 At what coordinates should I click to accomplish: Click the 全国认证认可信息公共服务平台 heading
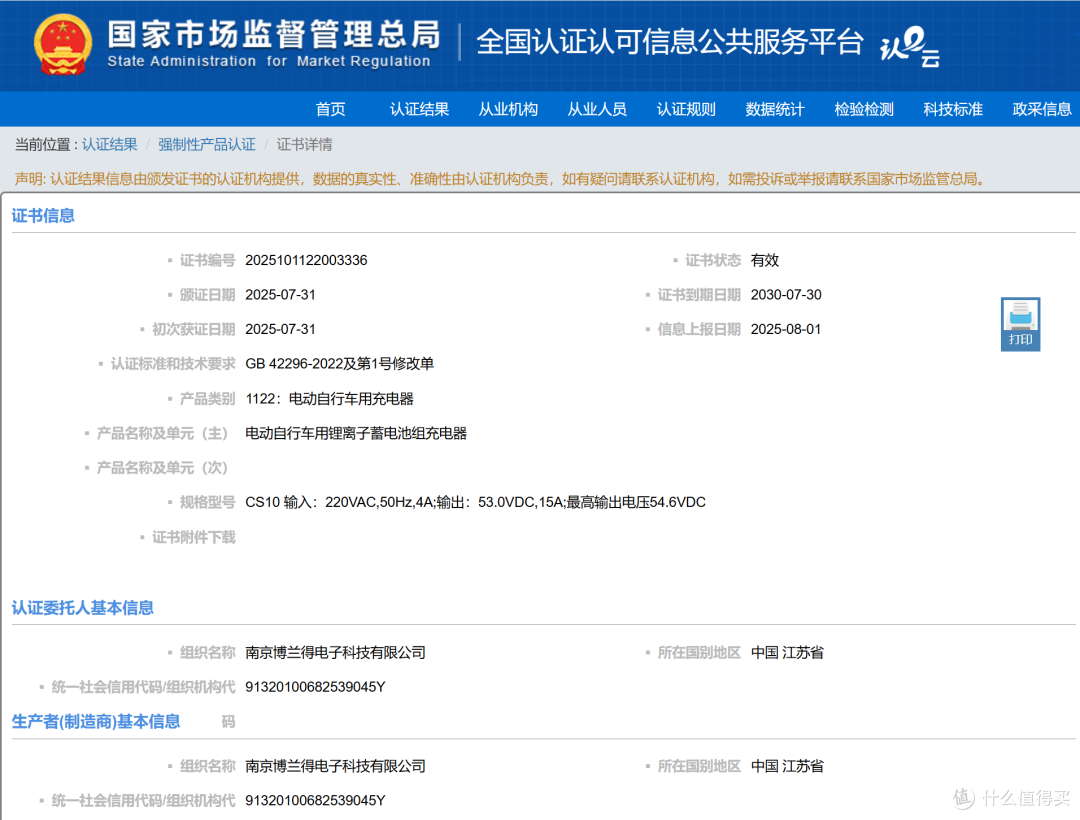click(x=669, y=42)
